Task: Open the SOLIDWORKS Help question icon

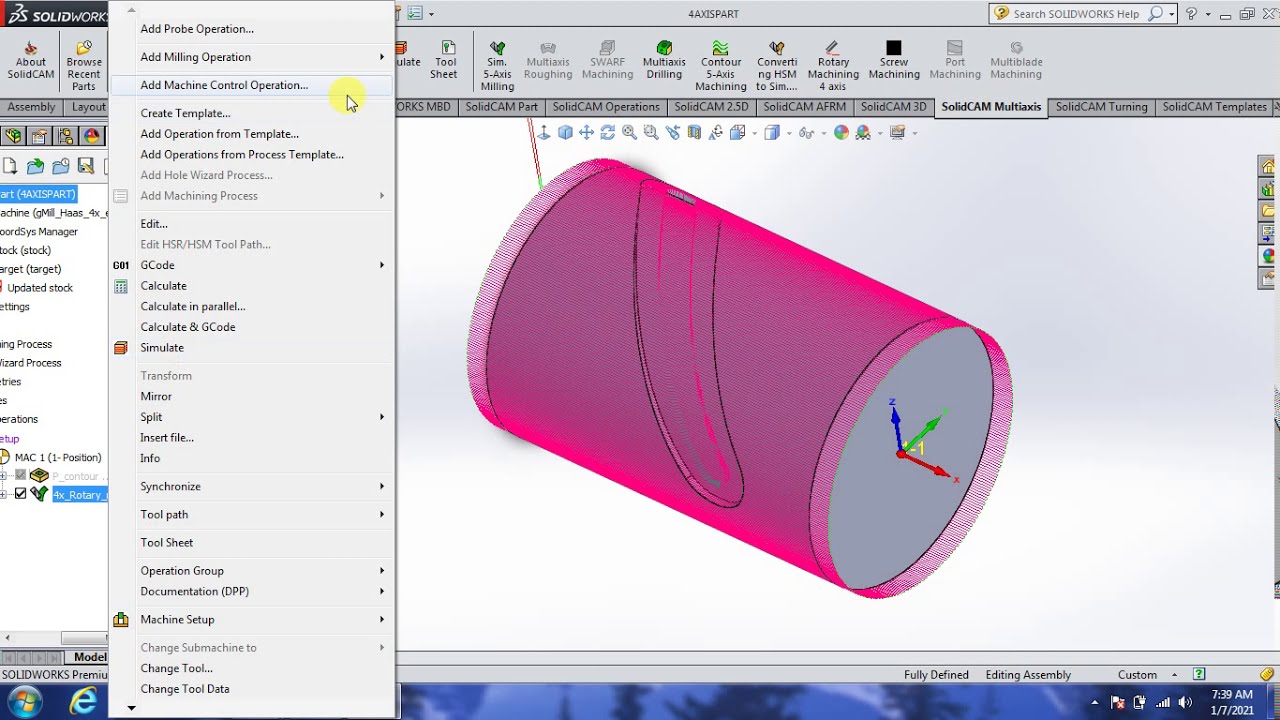Action: (1191, 14)
